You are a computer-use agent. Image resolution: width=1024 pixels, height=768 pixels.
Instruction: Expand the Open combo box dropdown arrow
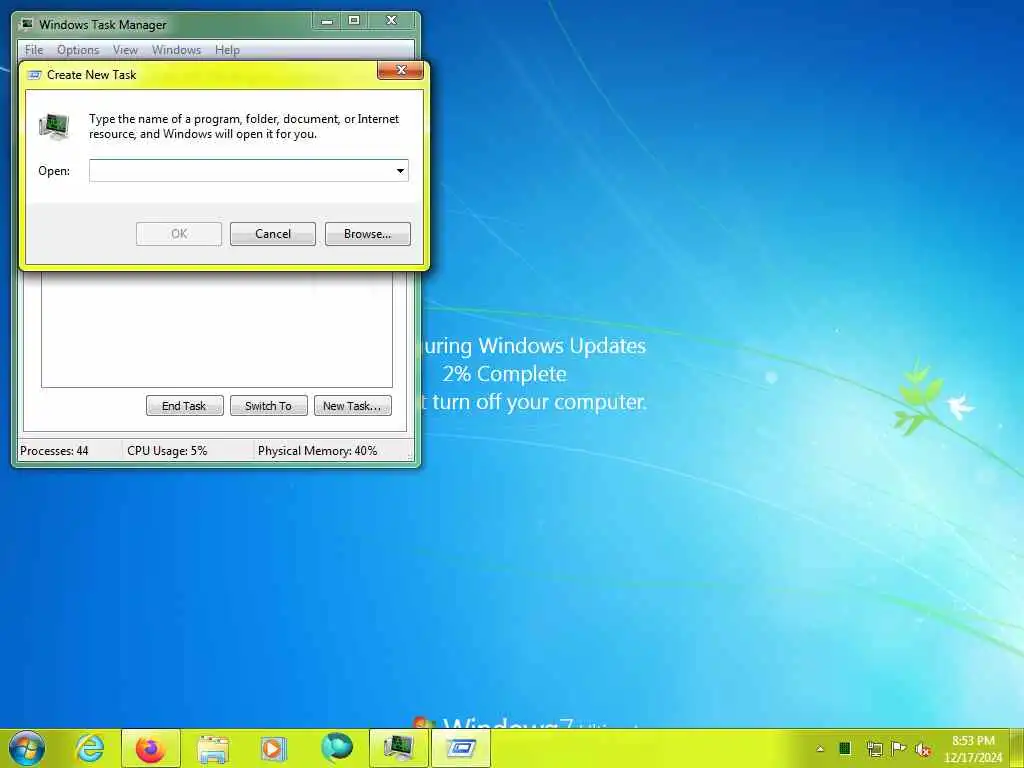400,171
